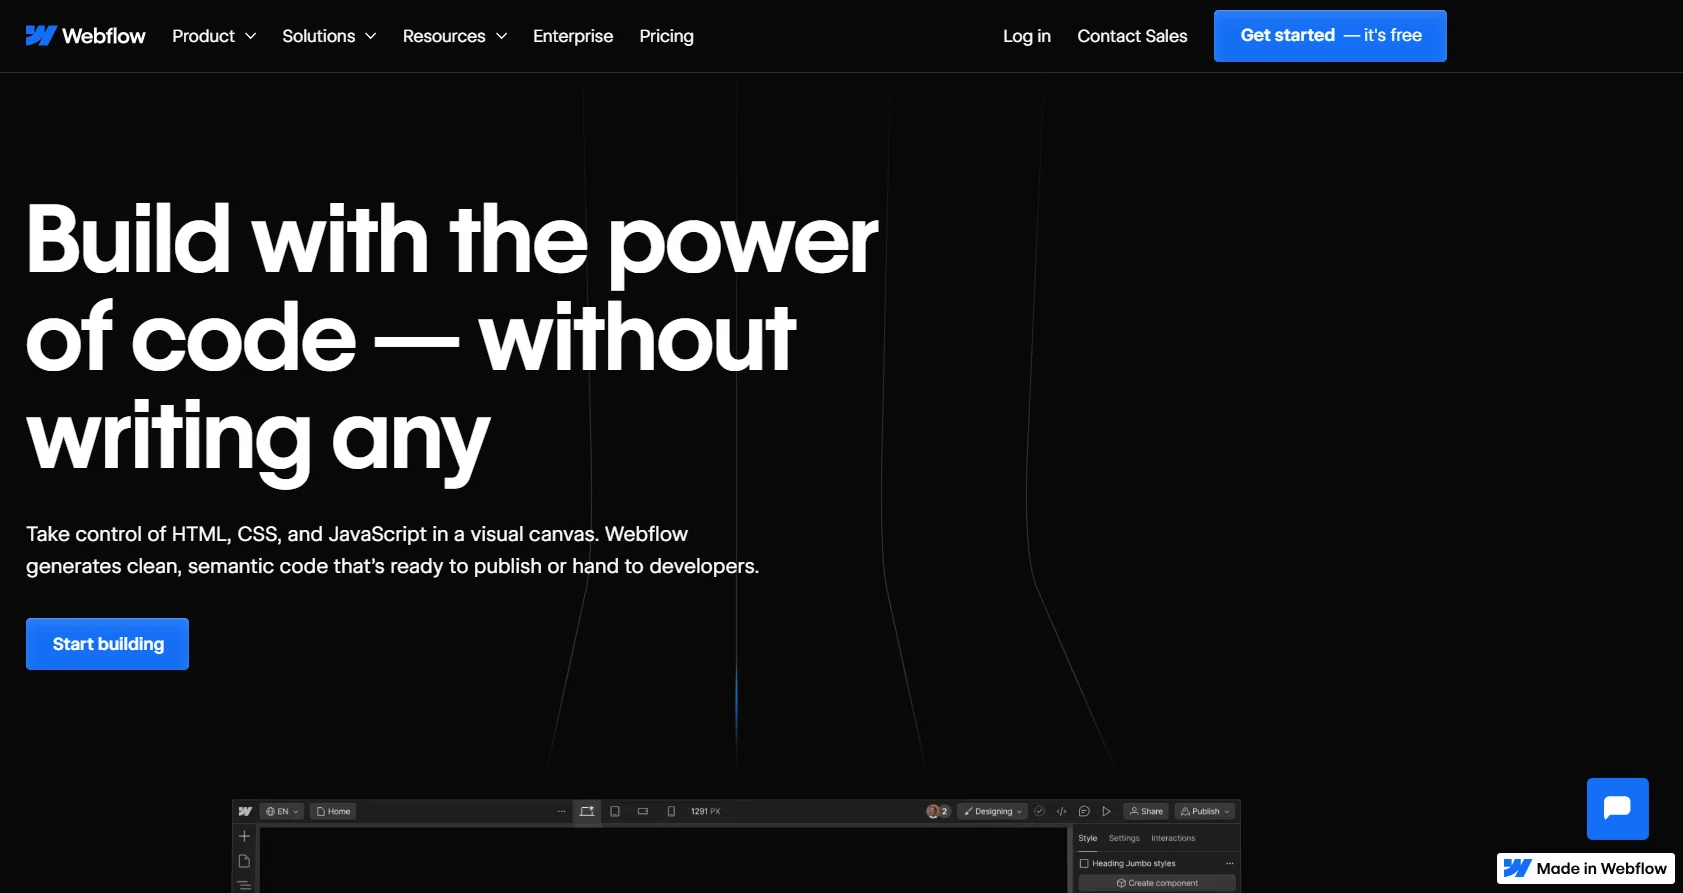Expand the Solutions dropdown menu
Viewport: 1683px width, 893px height.
(329, 36)
